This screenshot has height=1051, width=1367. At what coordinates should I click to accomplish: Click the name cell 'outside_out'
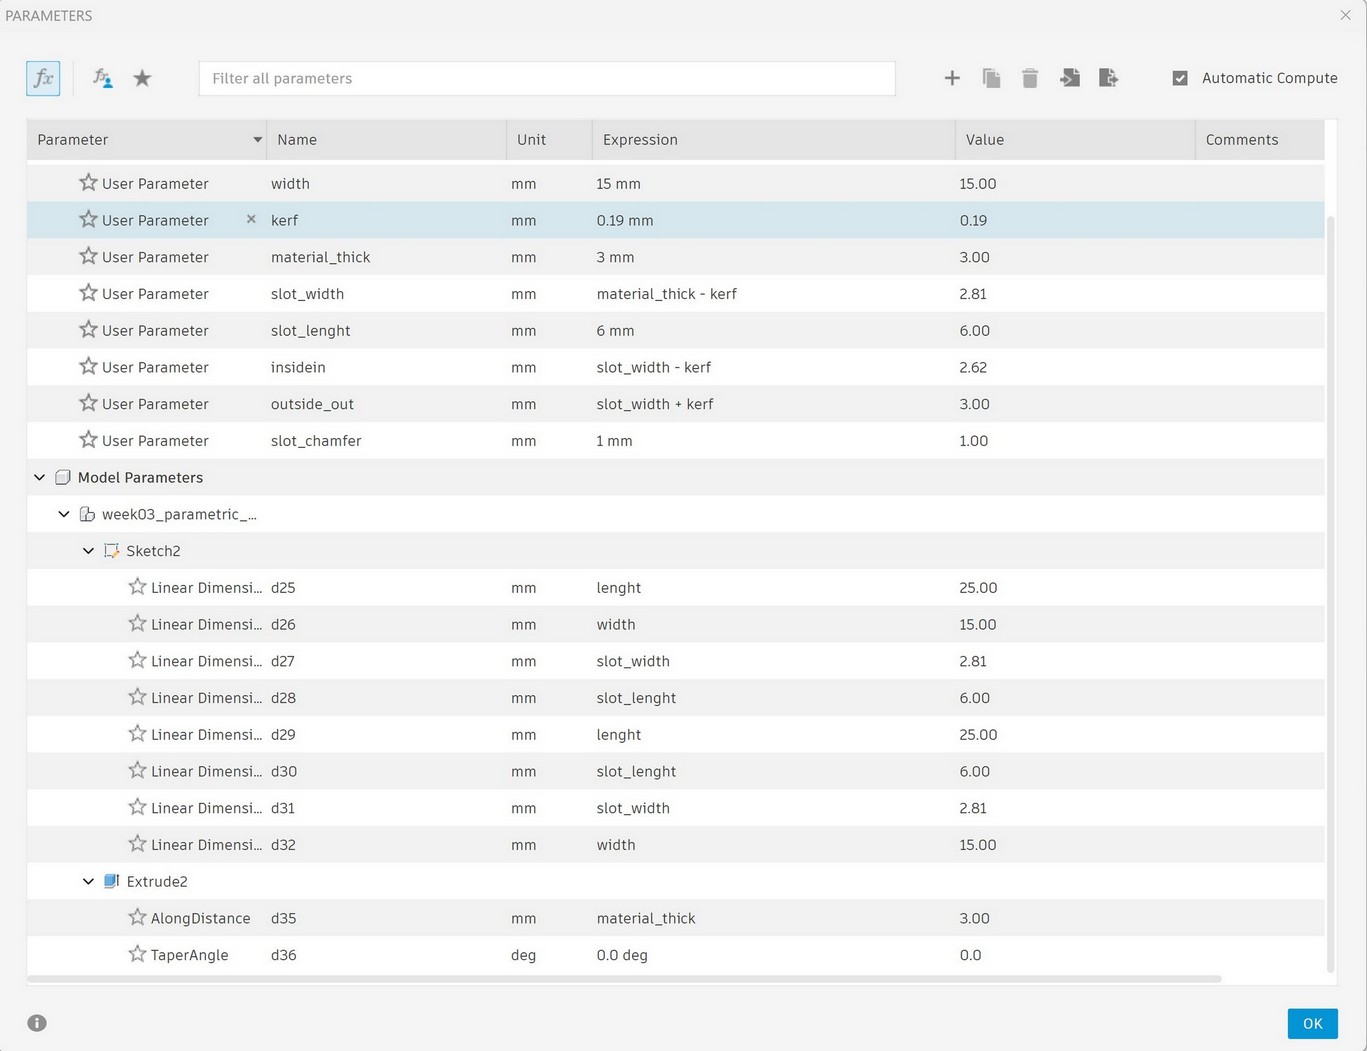tap(312, 404)
